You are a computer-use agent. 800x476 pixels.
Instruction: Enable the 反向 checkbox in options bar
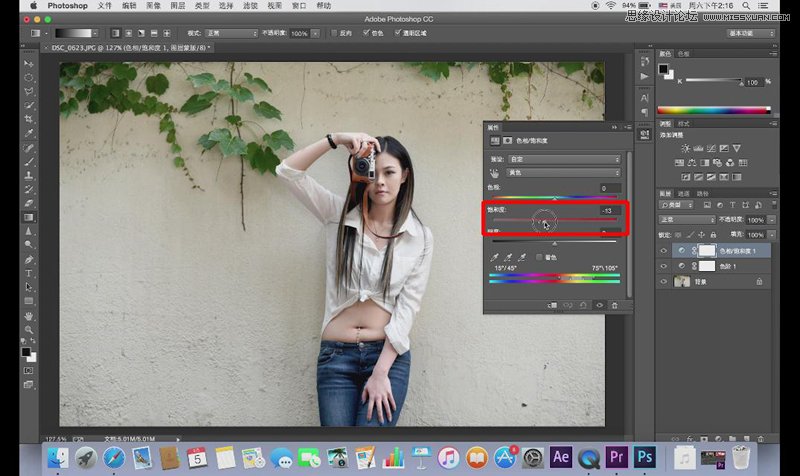pos(334,33)
